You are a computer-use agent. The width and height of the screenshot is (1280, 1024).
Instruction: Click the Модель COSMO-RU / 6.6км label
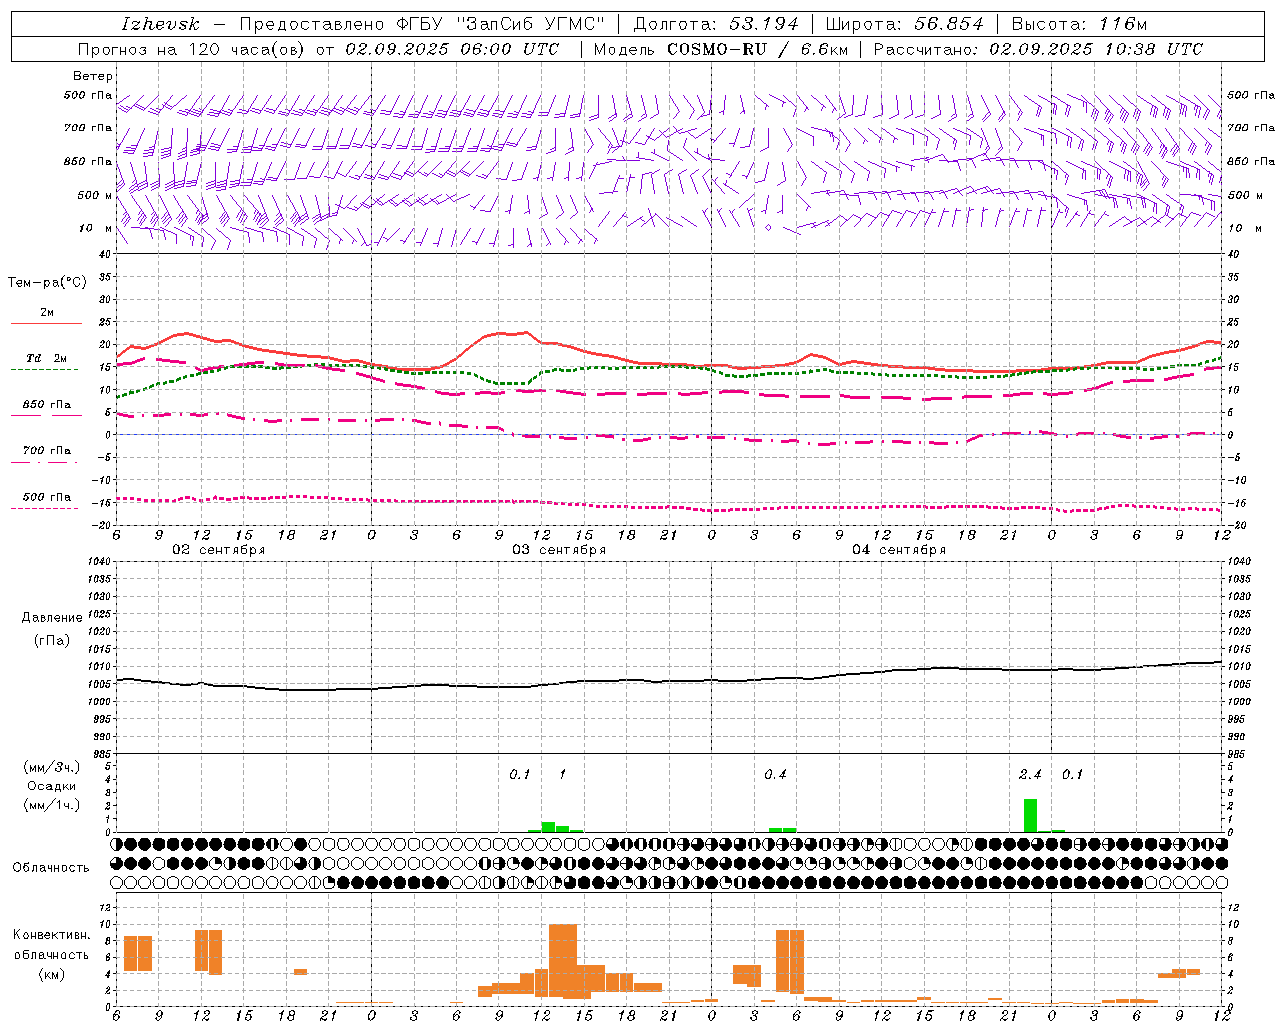(x=720, y=49)
